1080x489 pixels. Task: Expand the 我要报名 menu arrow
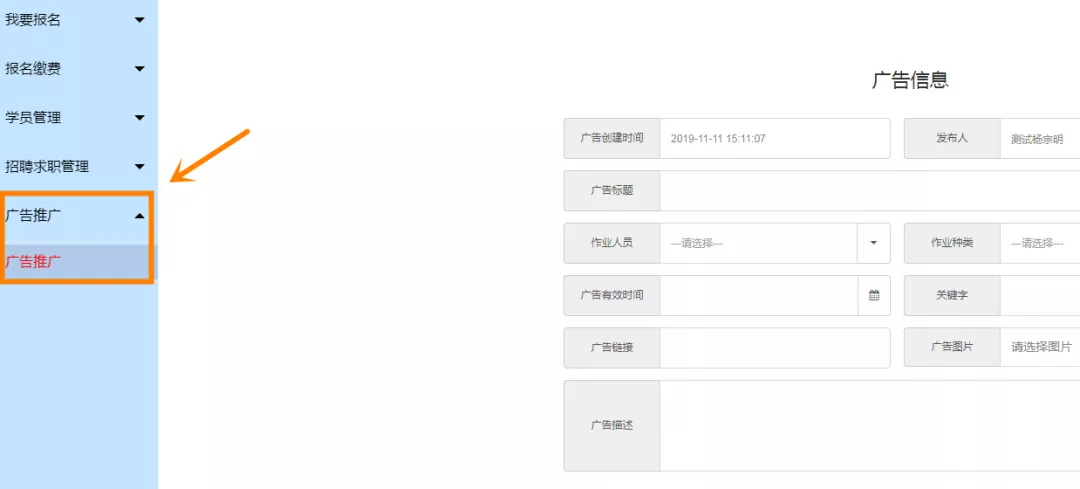pyautogui.click(x=140, y=20)
